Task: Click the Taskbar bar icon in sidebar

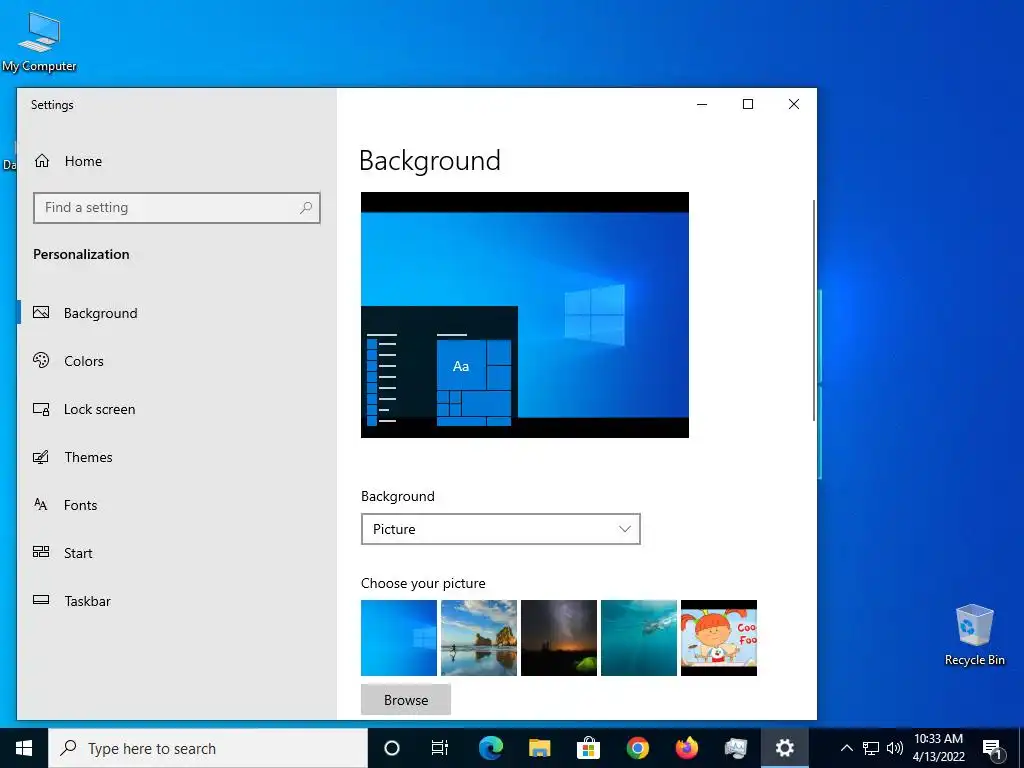Action: click(x=41, y=600)
